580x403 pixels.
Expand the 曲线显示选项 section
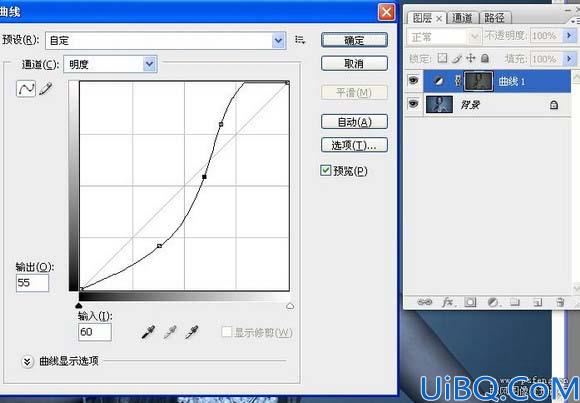[27, 362]
